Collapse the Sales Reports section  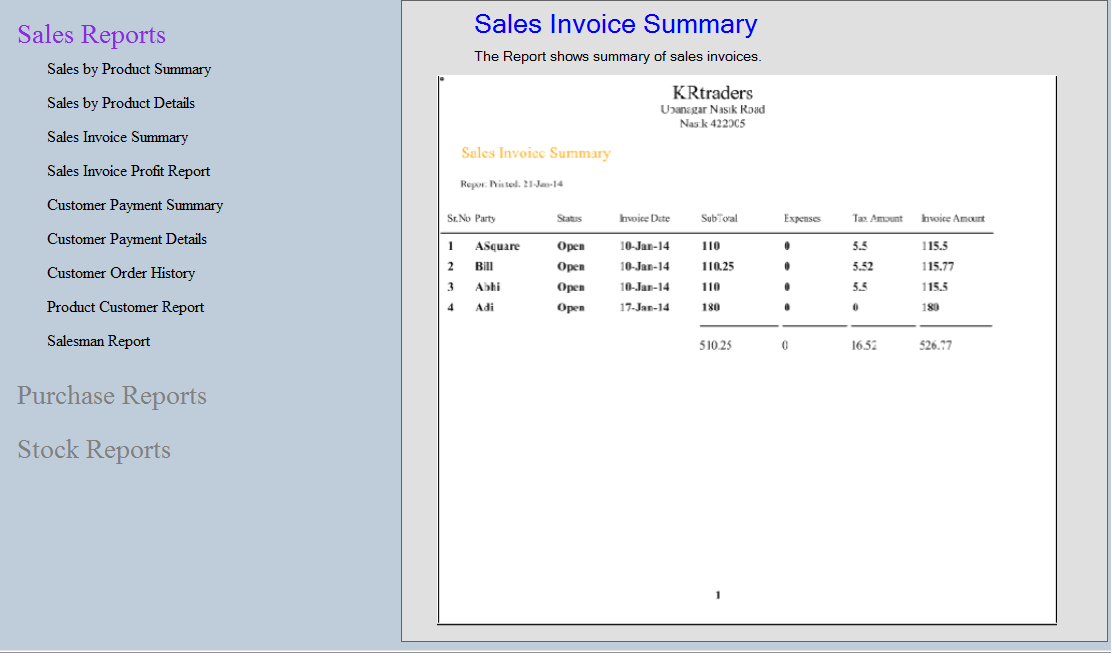pyautogui.click(x=91, y=35)
